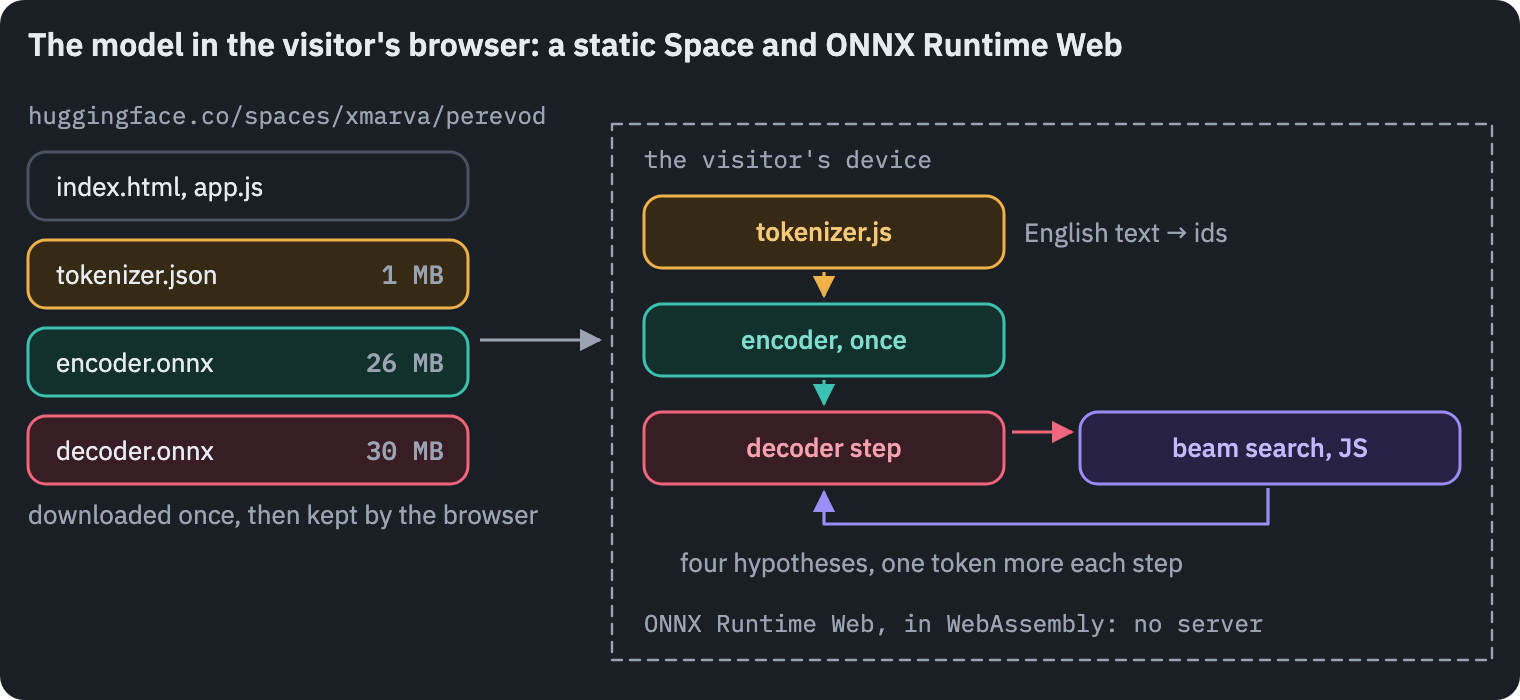Click the 'English text → ids' caption

[1126, 233]
